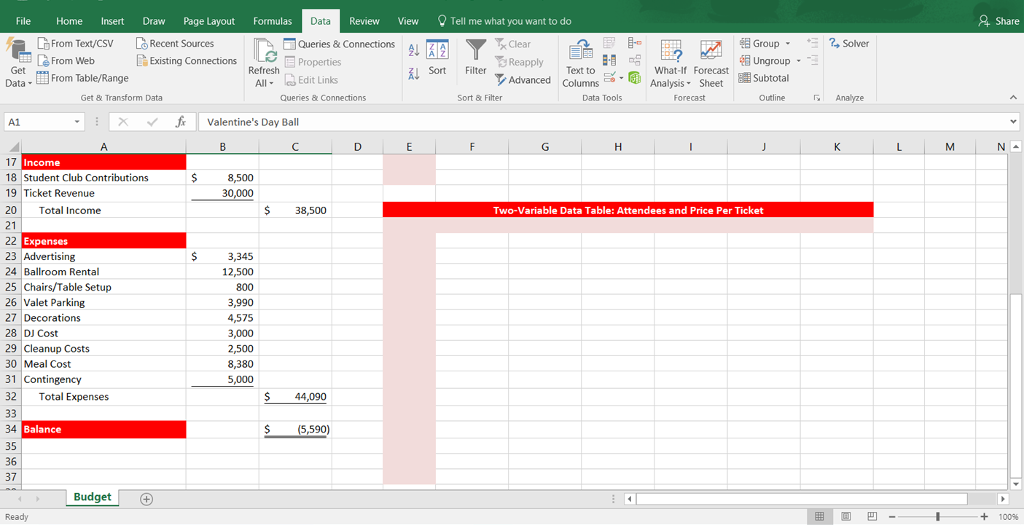Switch to Page Layout view
Screen dimensions: 1024x525
pos(846,517)
